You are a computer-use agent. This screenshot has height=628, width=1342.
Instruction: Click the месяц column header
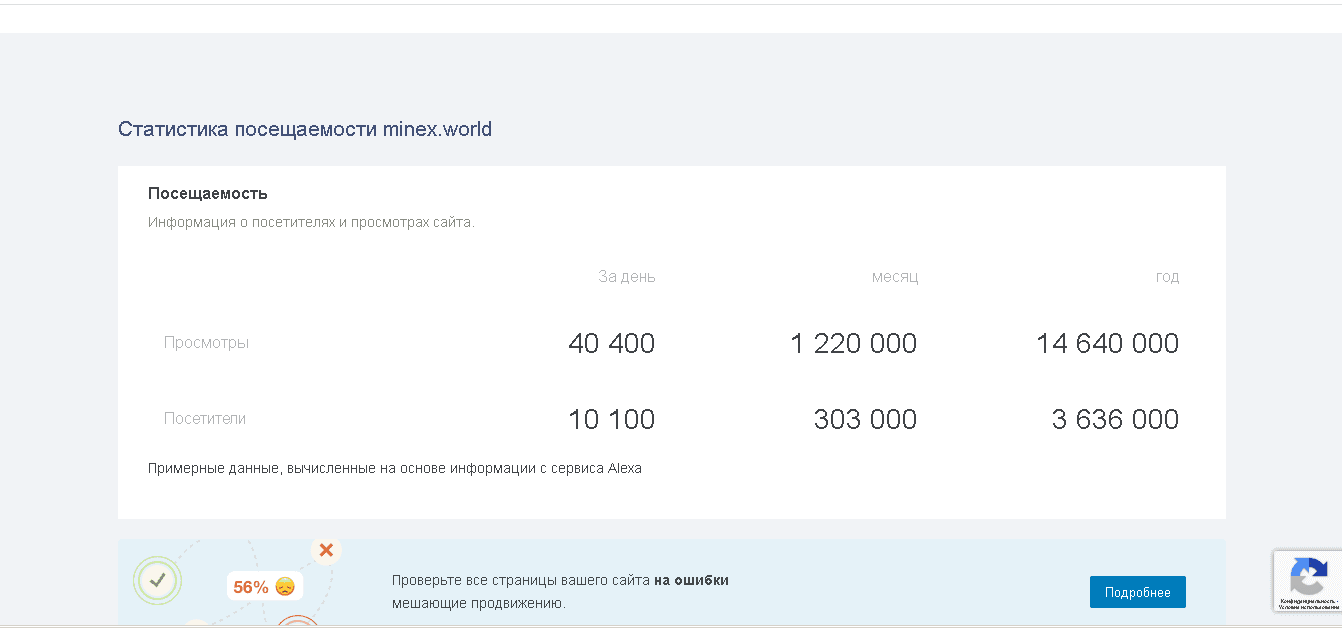tap(894, 276)
